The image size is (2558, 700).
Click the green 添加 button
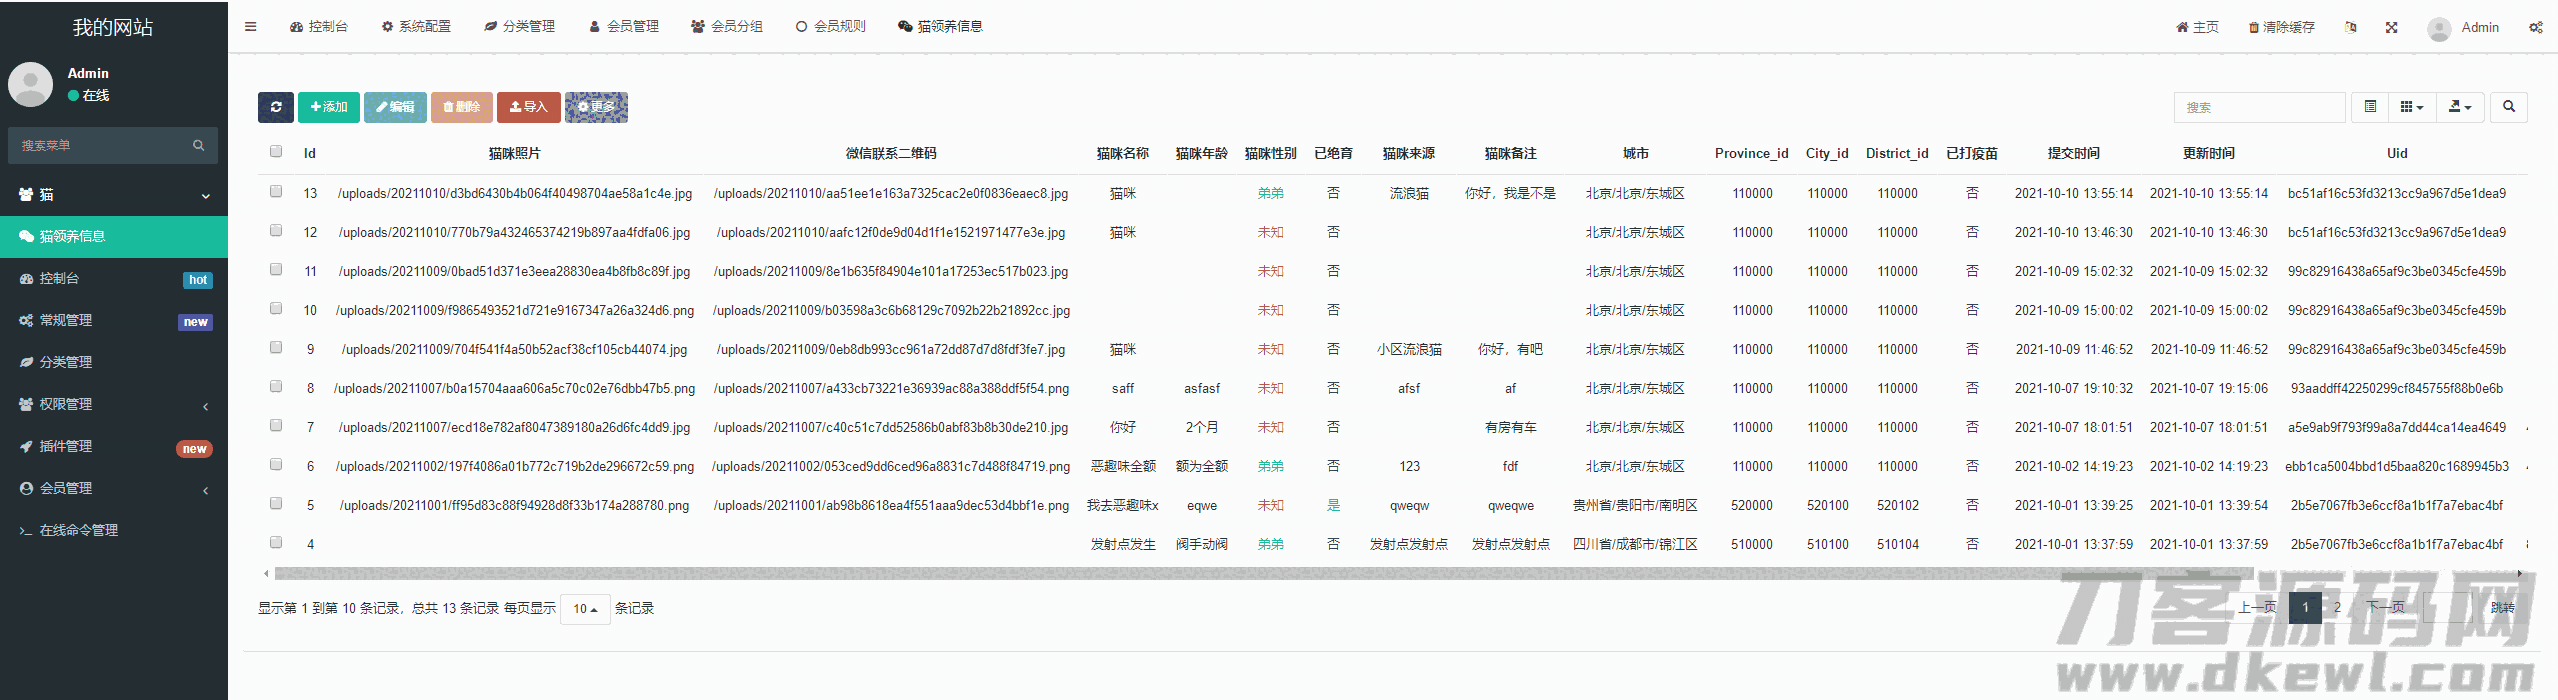click(x=328, y=107)
